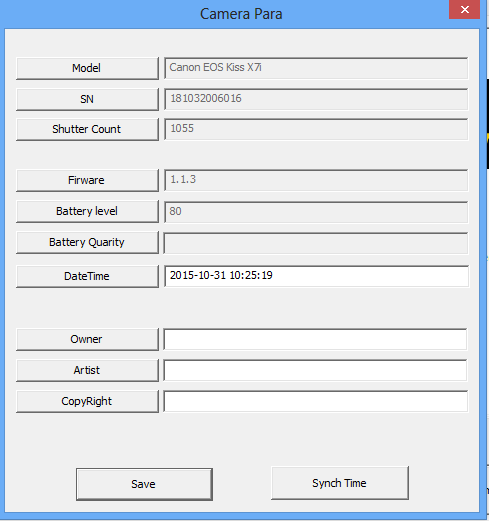Click the Shutter Count button
Image resolution: width=489 pixels, height=521 pixels.
pos(87,129)
